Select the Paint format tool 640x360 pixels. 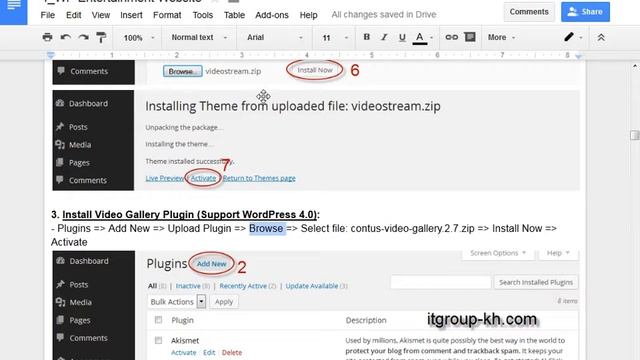click(x=101, y=38)
